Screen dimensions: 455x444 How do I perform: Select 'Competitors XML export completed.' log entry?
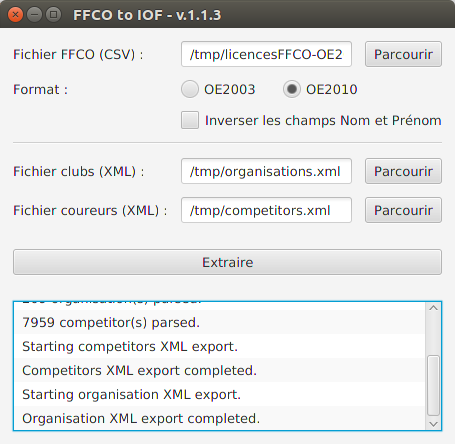(219, 370)
